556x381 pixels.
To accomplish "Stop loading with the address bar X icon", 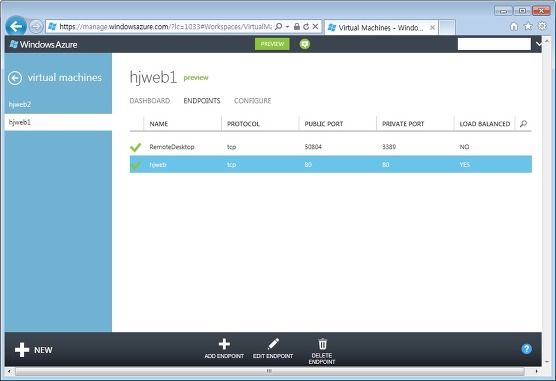I will click(315, 27).
